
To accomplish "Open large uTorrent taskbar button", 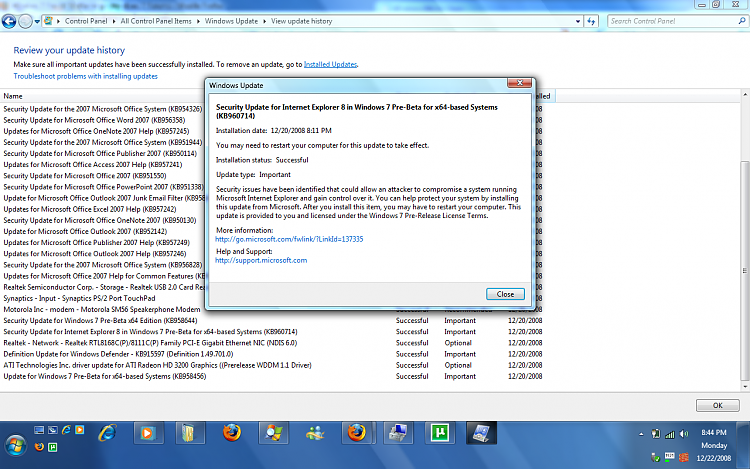I will [440, 433].
